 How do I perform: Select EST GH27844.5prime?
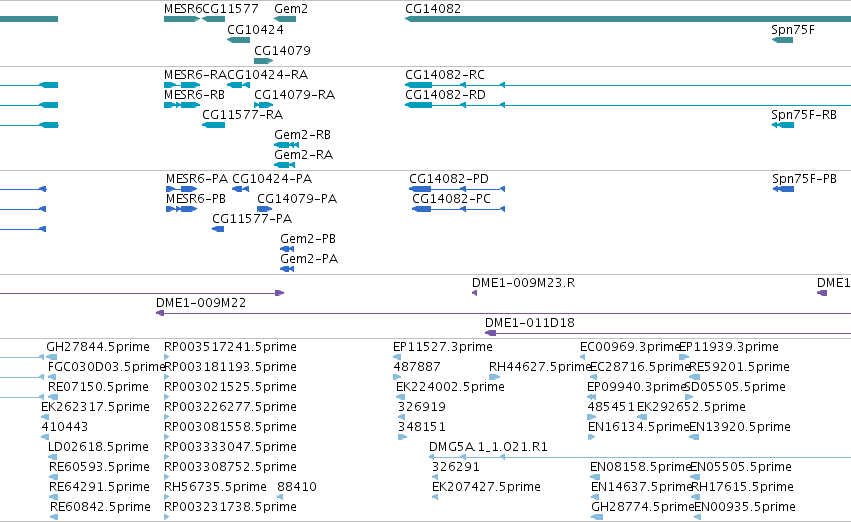coord(98,347)
